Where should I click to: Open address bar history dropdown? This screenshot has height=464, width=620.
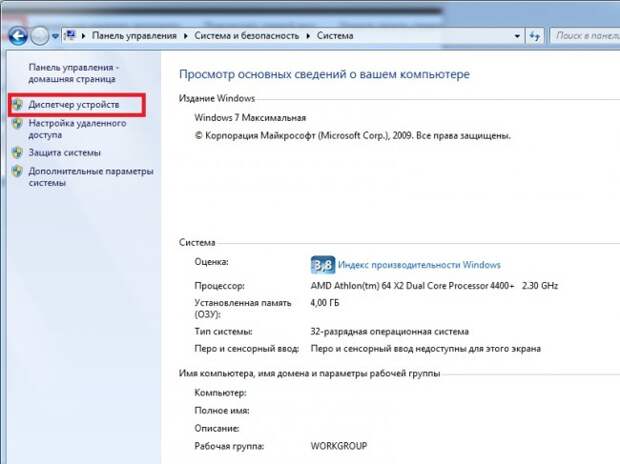tap(517, 36)
